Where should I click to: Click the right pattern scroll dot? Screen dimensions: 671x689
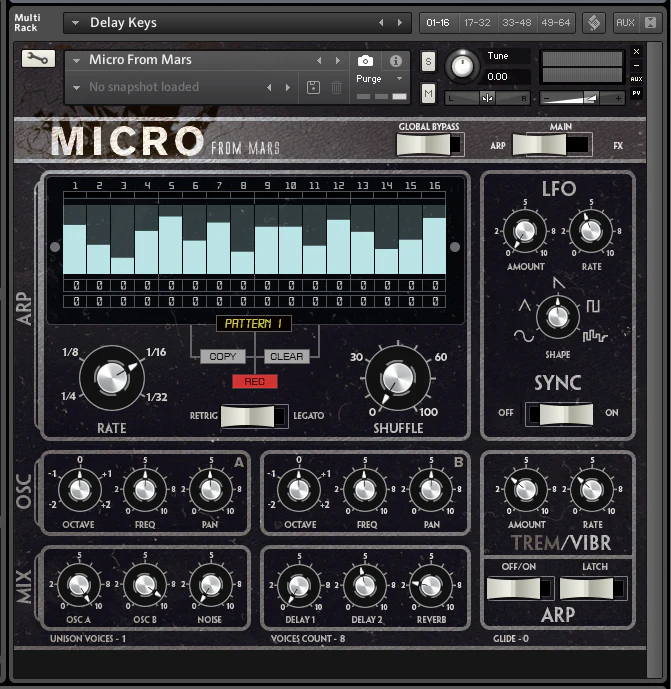click(455, 247)
